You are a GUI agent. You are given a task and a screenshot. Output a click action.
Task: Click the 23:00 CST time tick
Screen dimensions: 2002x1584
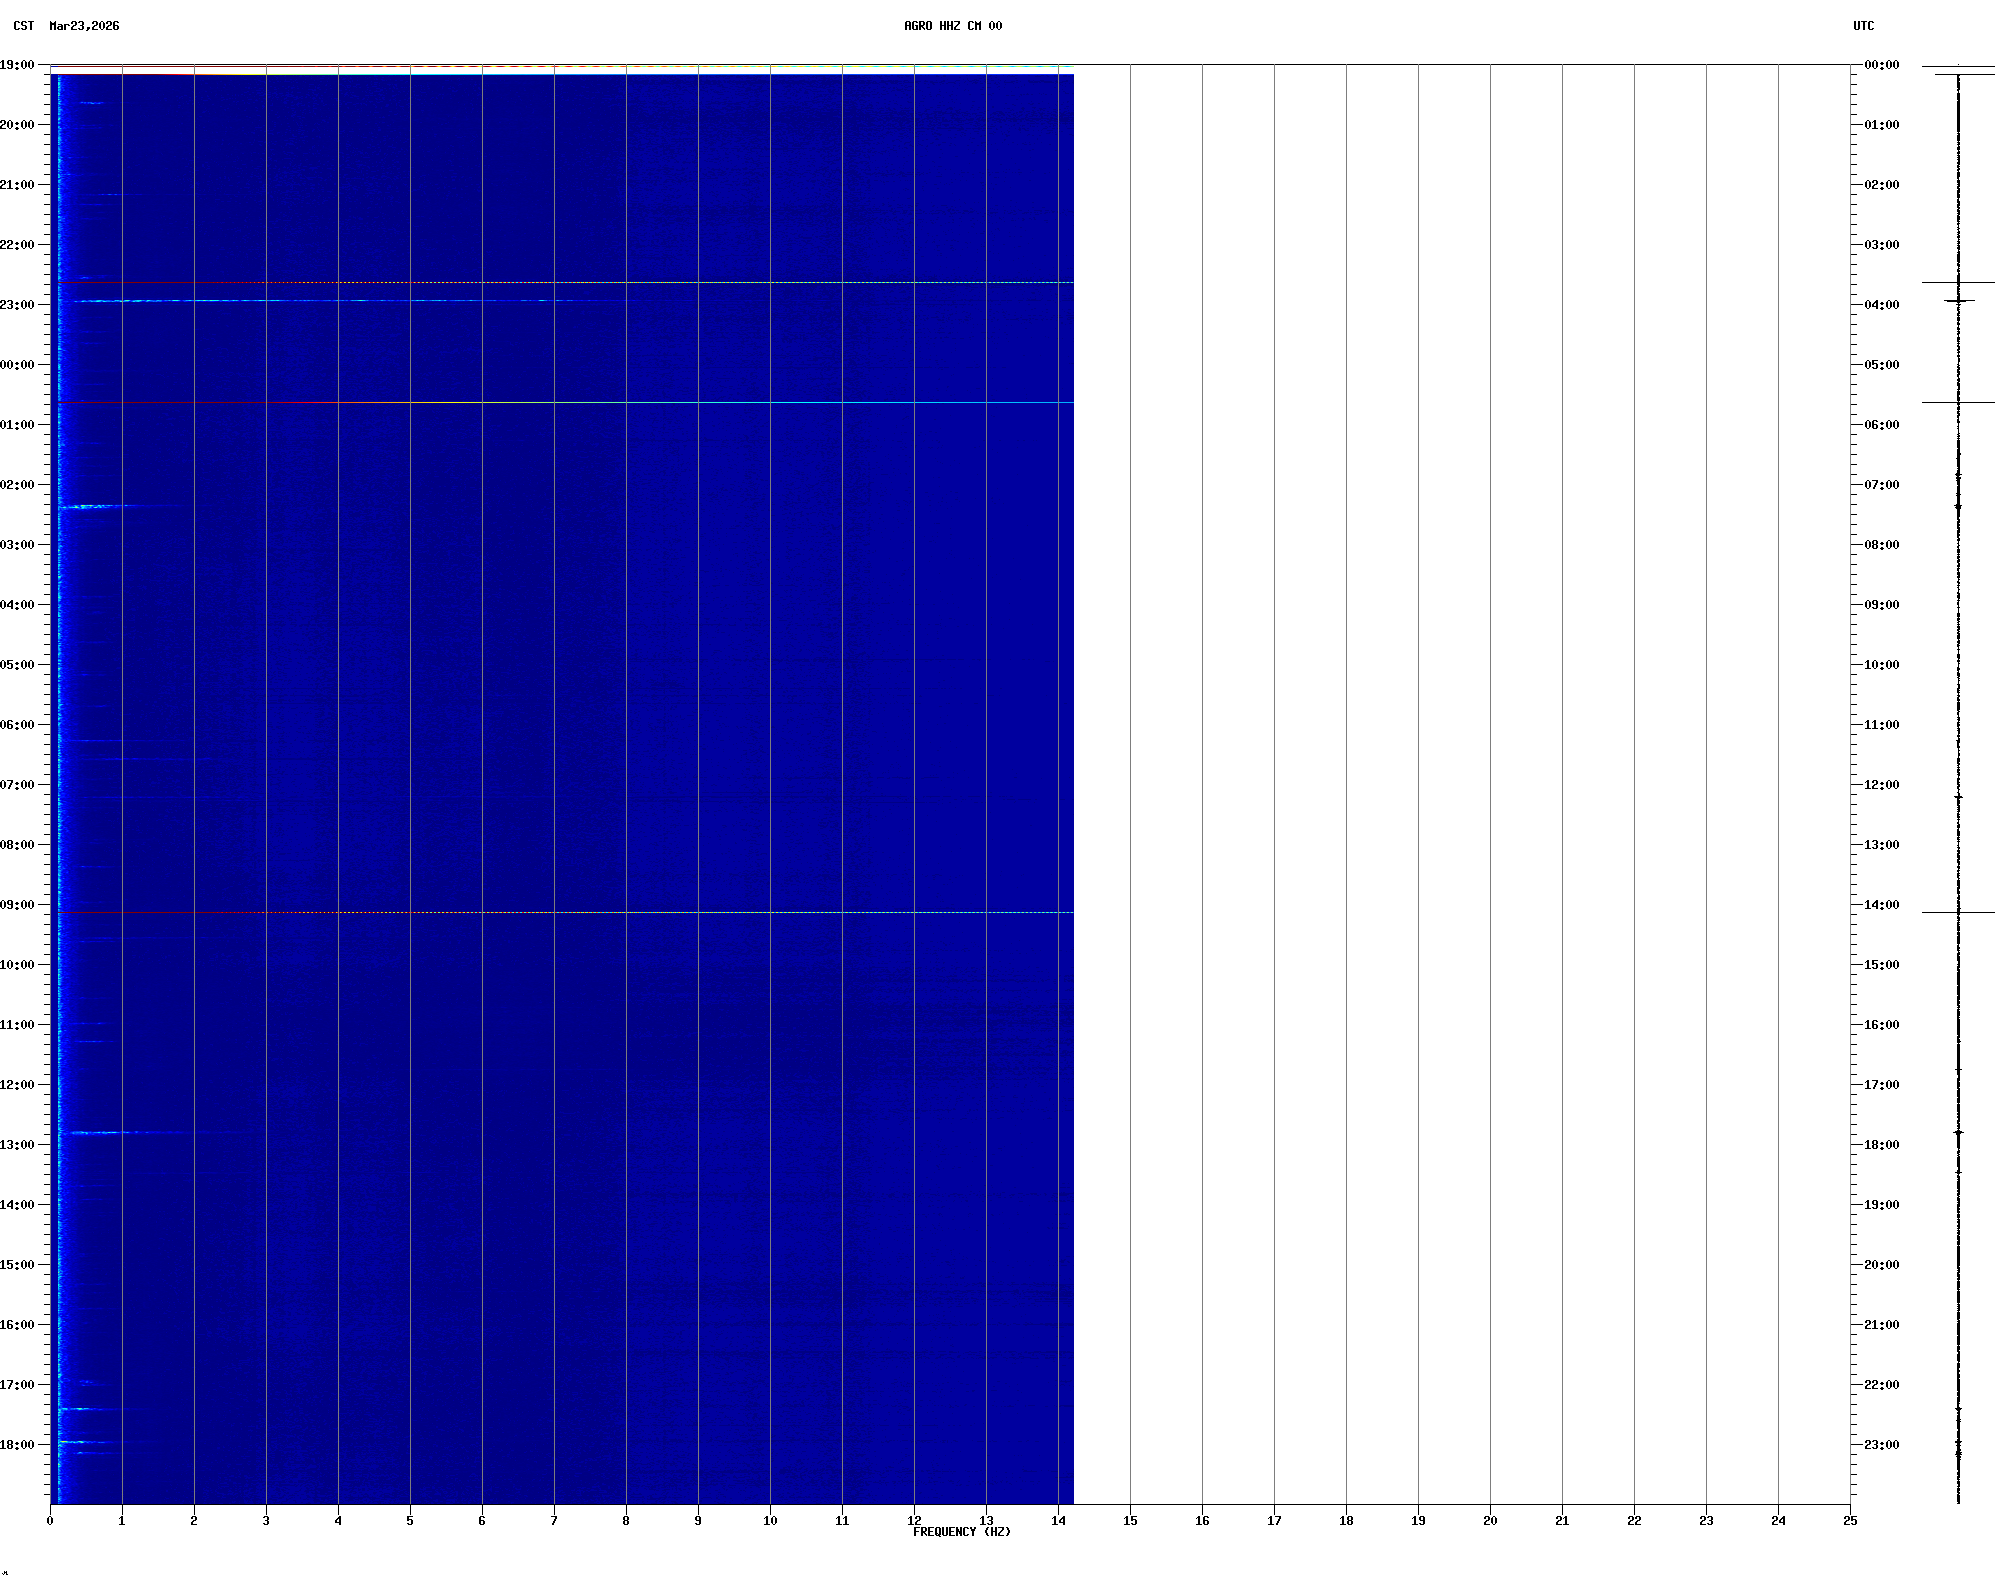(18, 305)
